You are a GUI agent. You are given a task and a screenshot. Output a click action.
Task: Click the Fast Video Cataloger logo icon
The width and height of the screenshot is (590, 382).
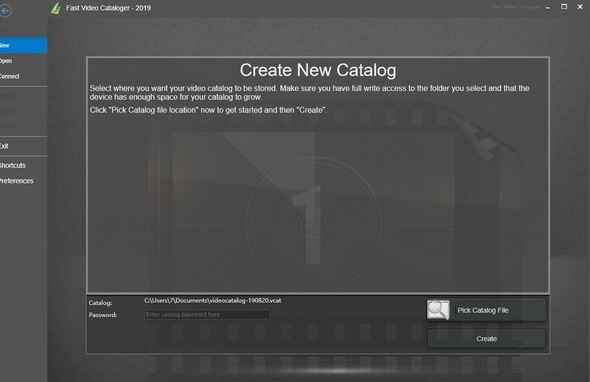pyautogui.click(x=56, y=8)
